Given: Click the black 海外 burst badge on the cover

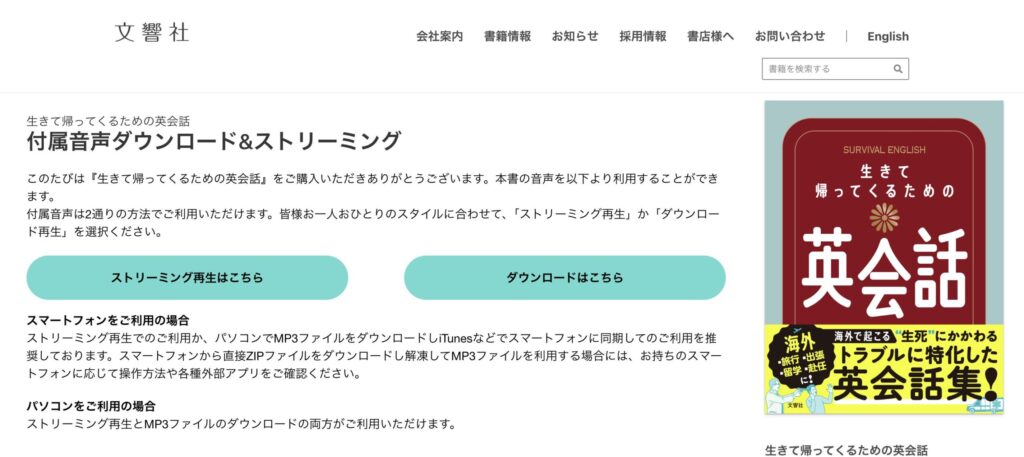Looking at the screenshot, I should (x=797, y=356).
